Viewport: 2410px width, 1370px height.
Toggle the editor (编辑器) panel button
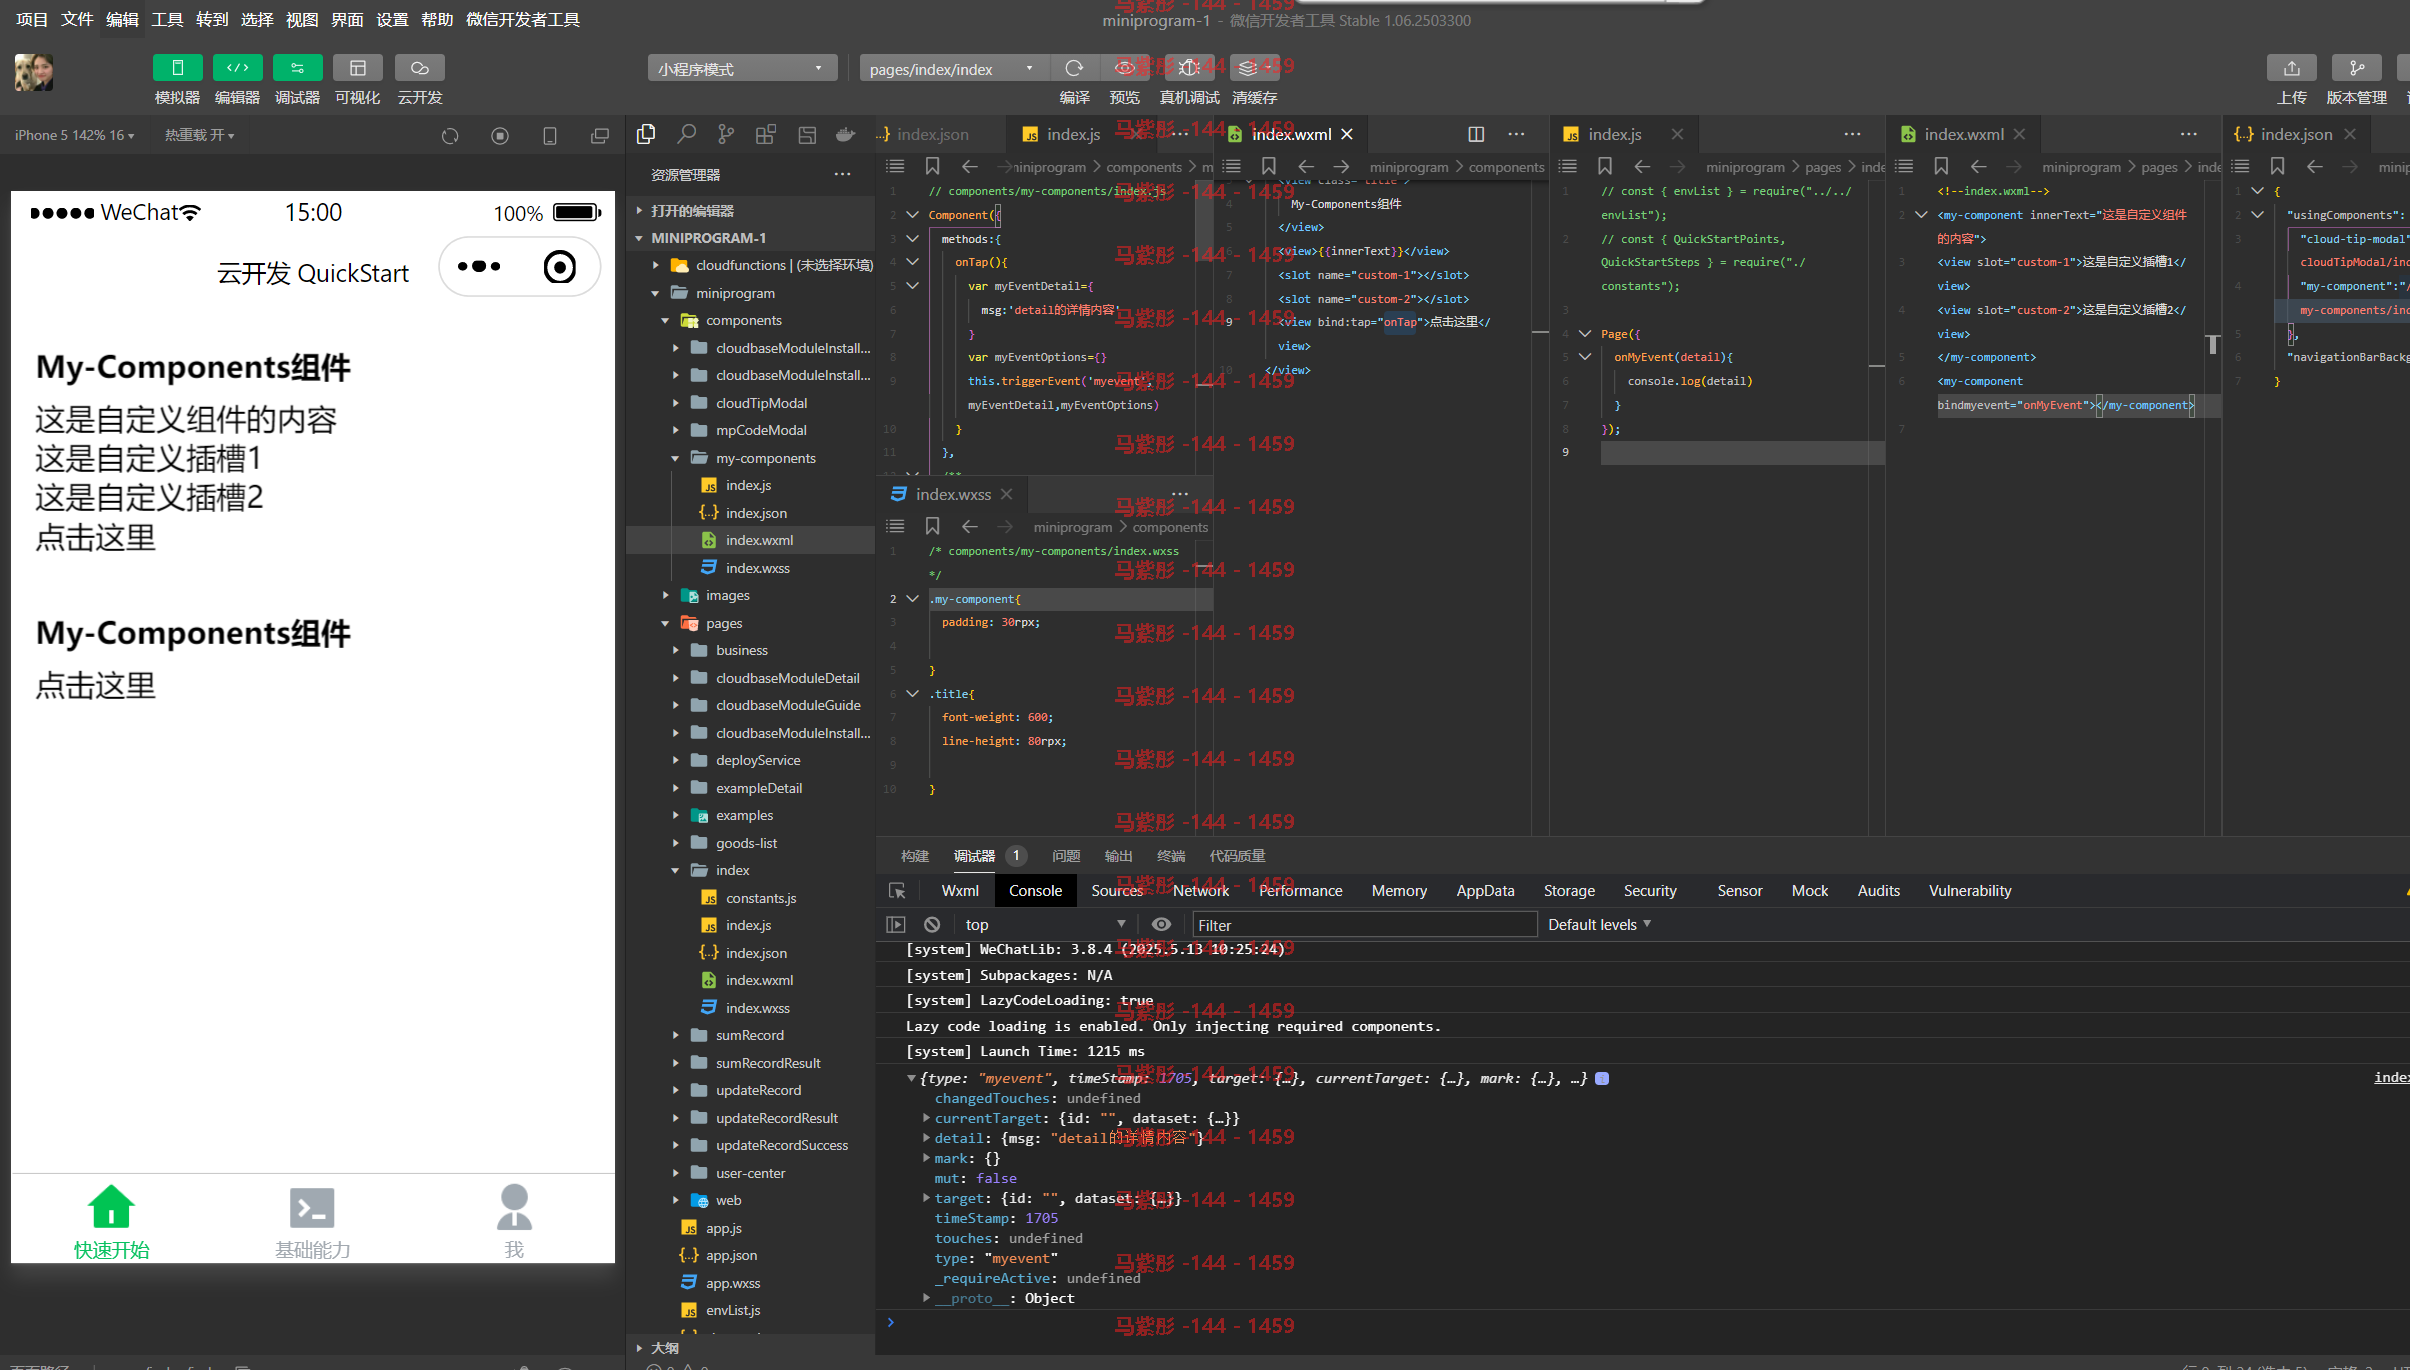coord(237,68)
